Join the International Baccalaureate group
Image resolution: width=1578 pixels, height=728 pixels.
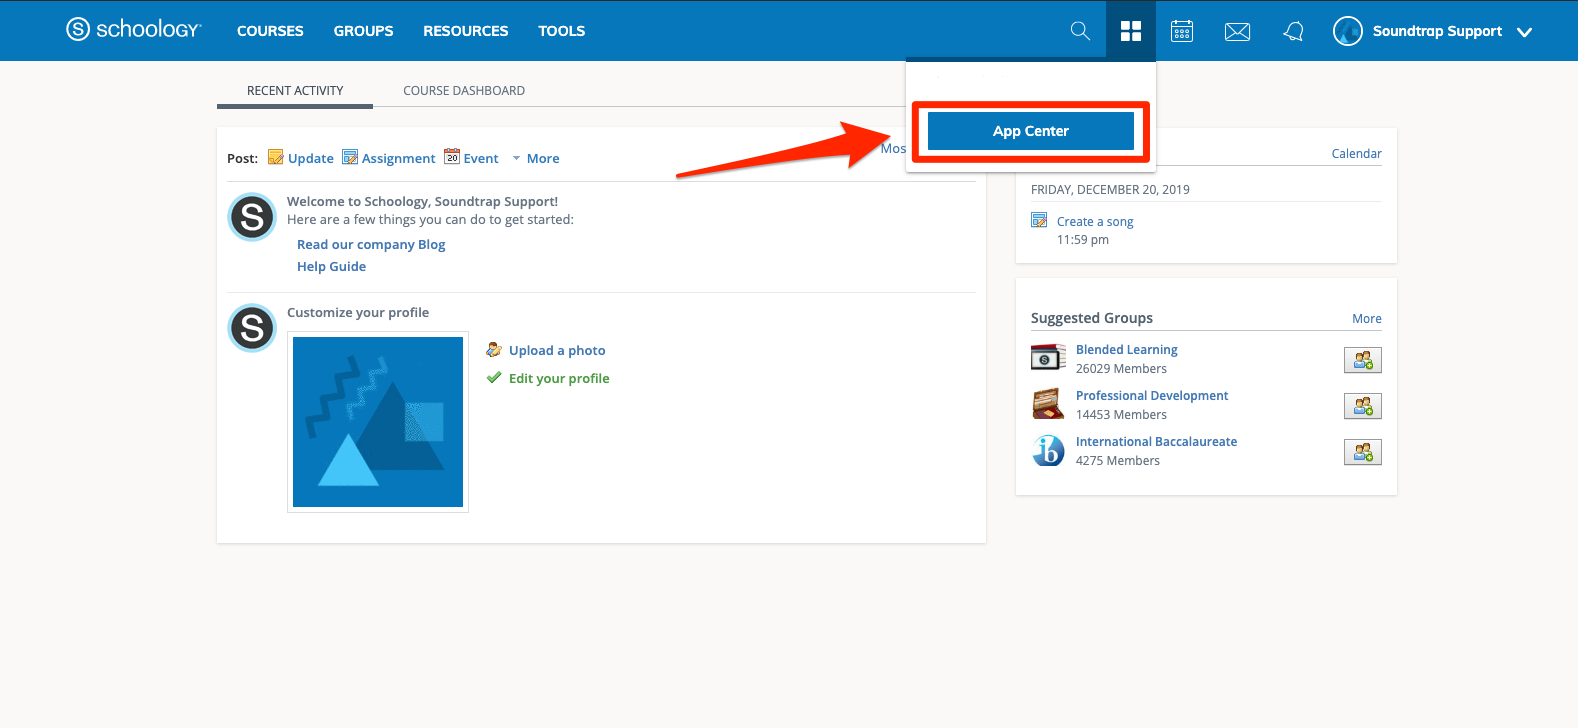point(1363,452)
